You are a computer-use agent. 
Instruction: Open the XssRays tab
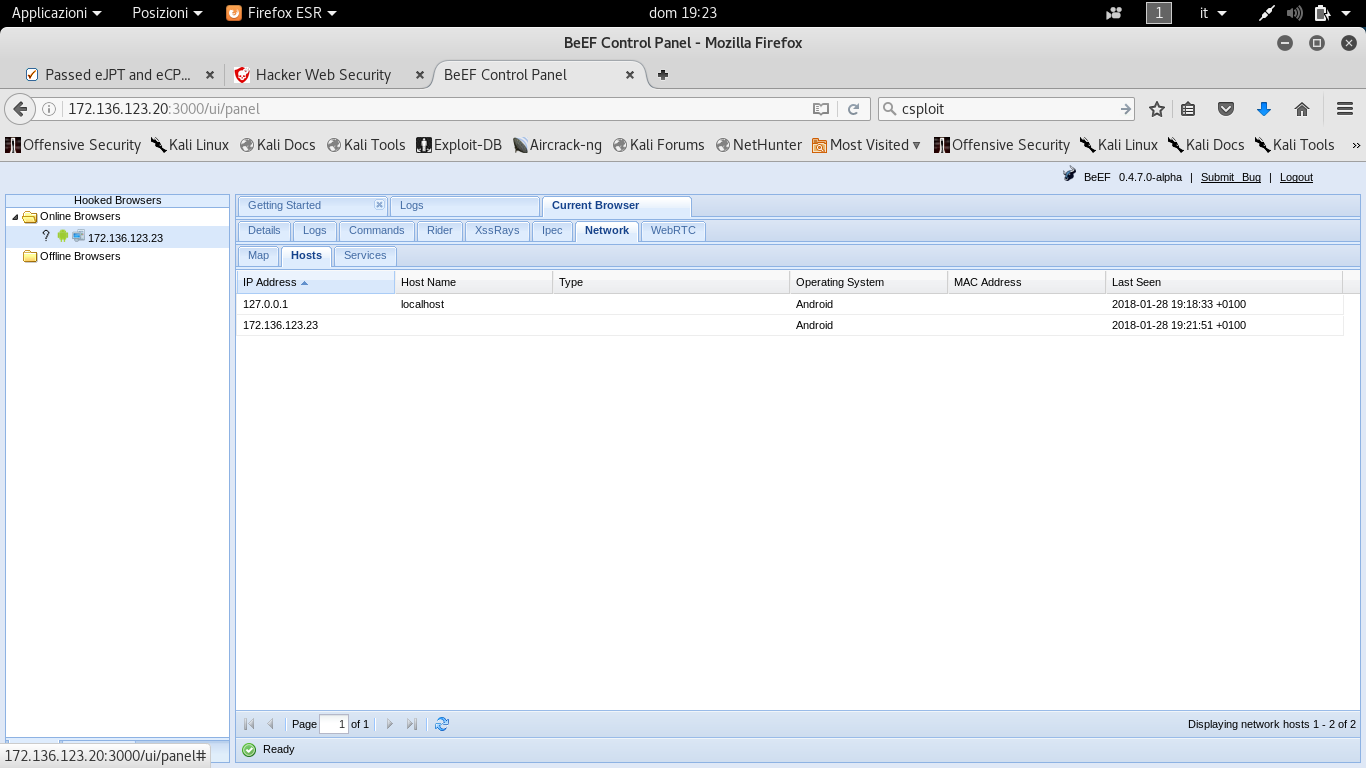[x=497, y=231]
